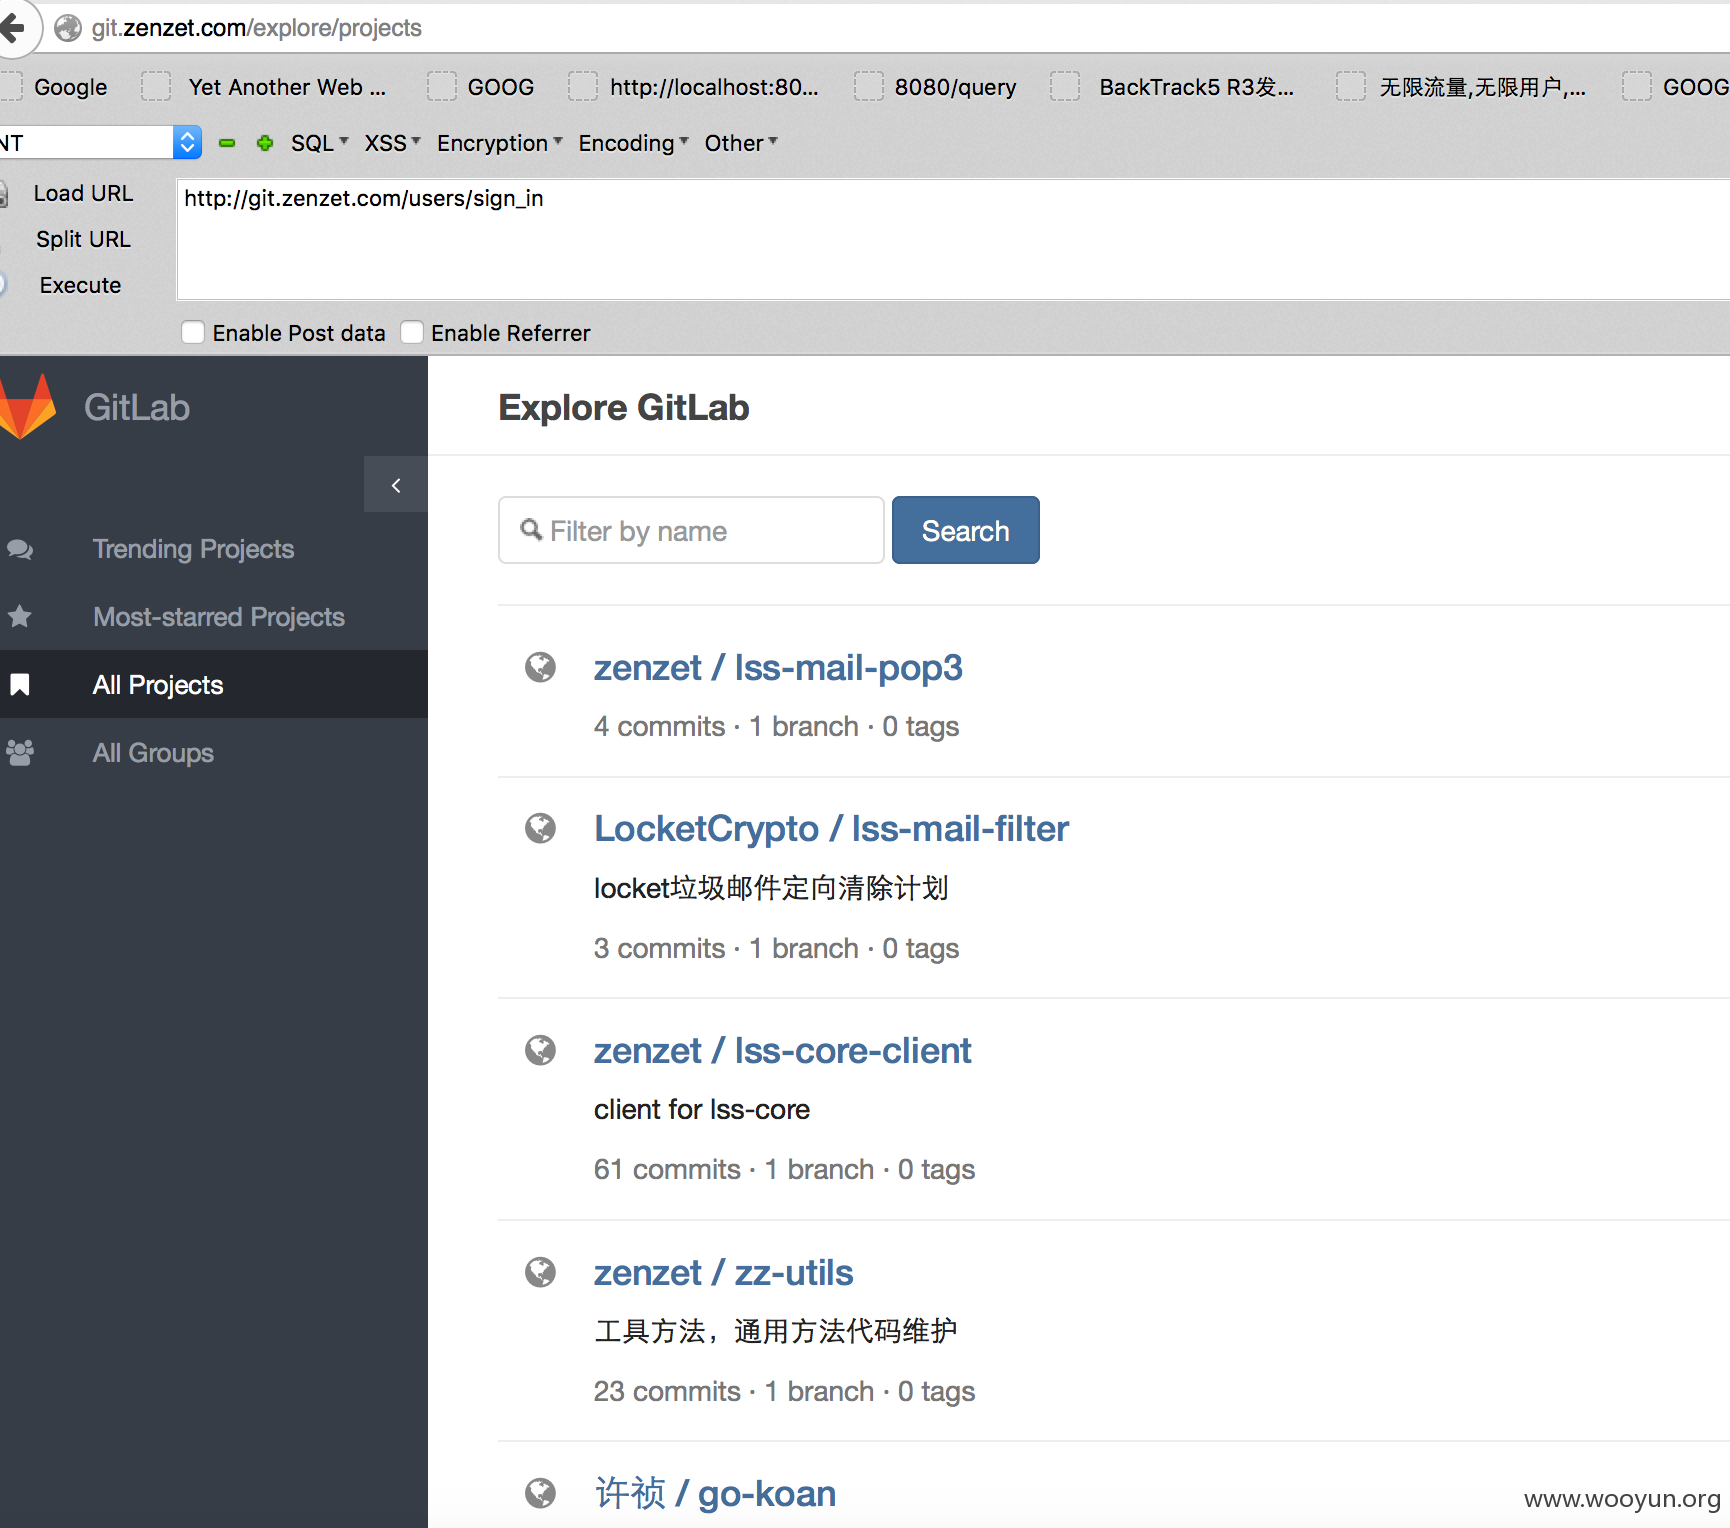Click the '工具方法，通用方法代码维护' description
This screenshot has height=1528, width=1730.
click(x=775, y=1331)
